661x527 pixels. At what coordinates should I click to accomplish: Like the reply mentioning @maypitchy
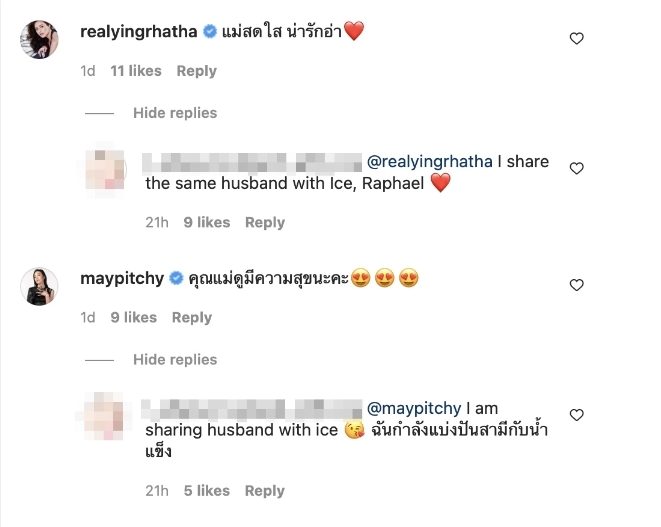pyautogui.click(x=576, y=415)
